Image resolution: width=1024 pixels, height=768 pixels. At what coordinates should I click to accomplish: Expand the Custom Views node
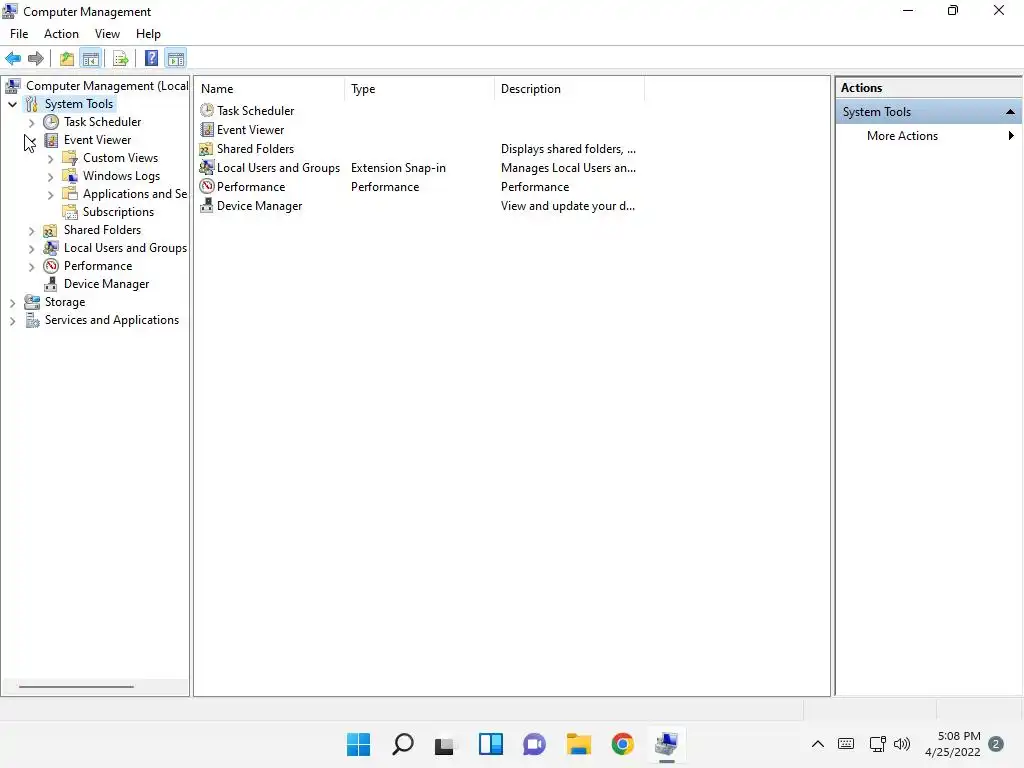50,159
